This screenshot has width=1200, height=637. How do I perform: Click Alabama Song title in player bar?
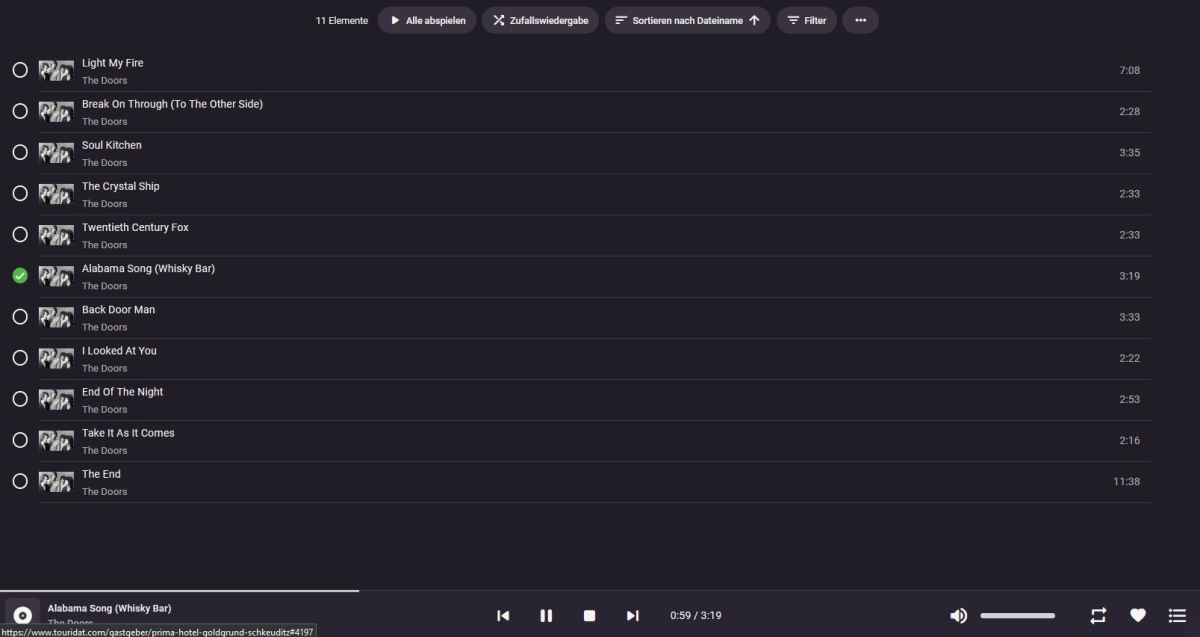(x=109, y=608)
